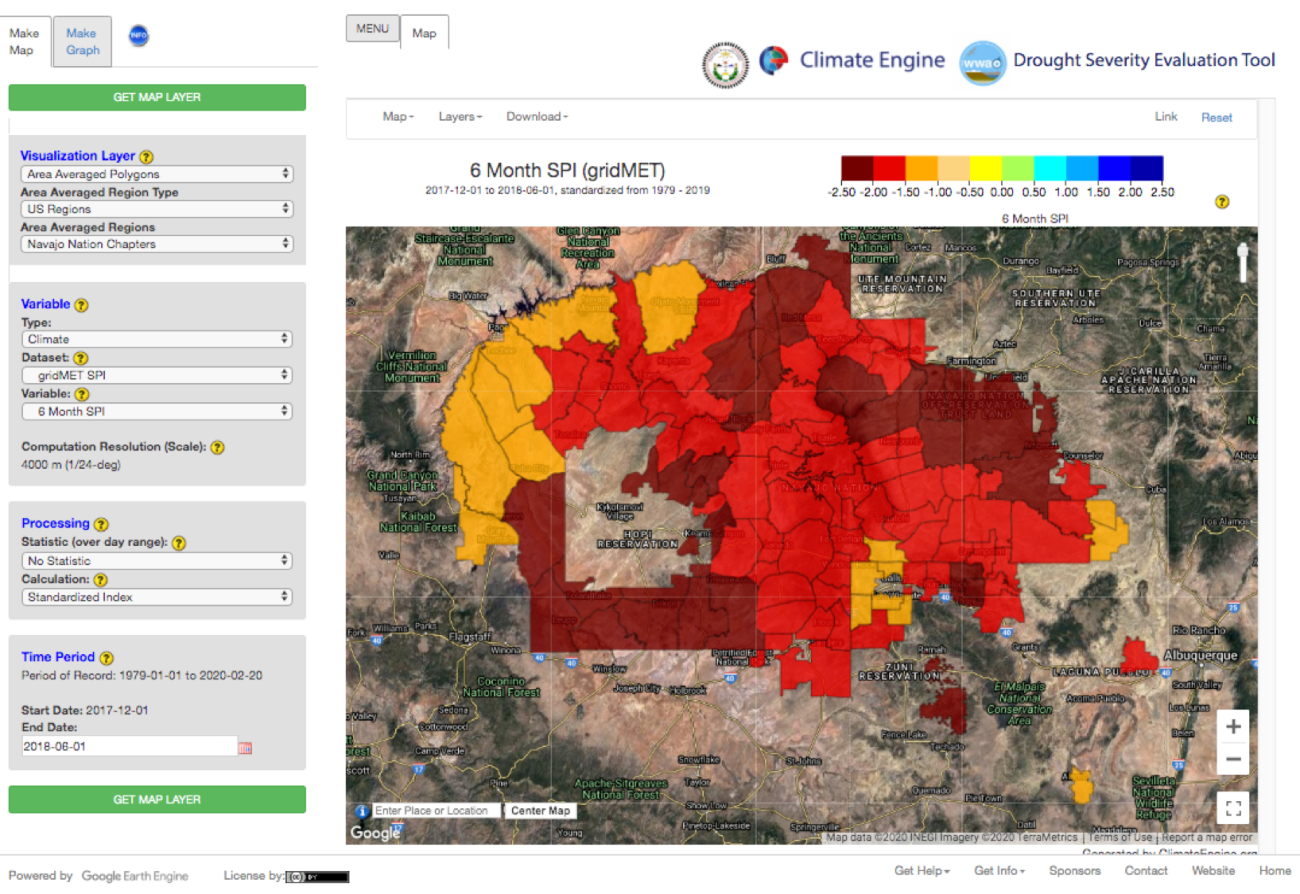Click the Reset link
The image size is (1300, 894).
(1216, 118)
